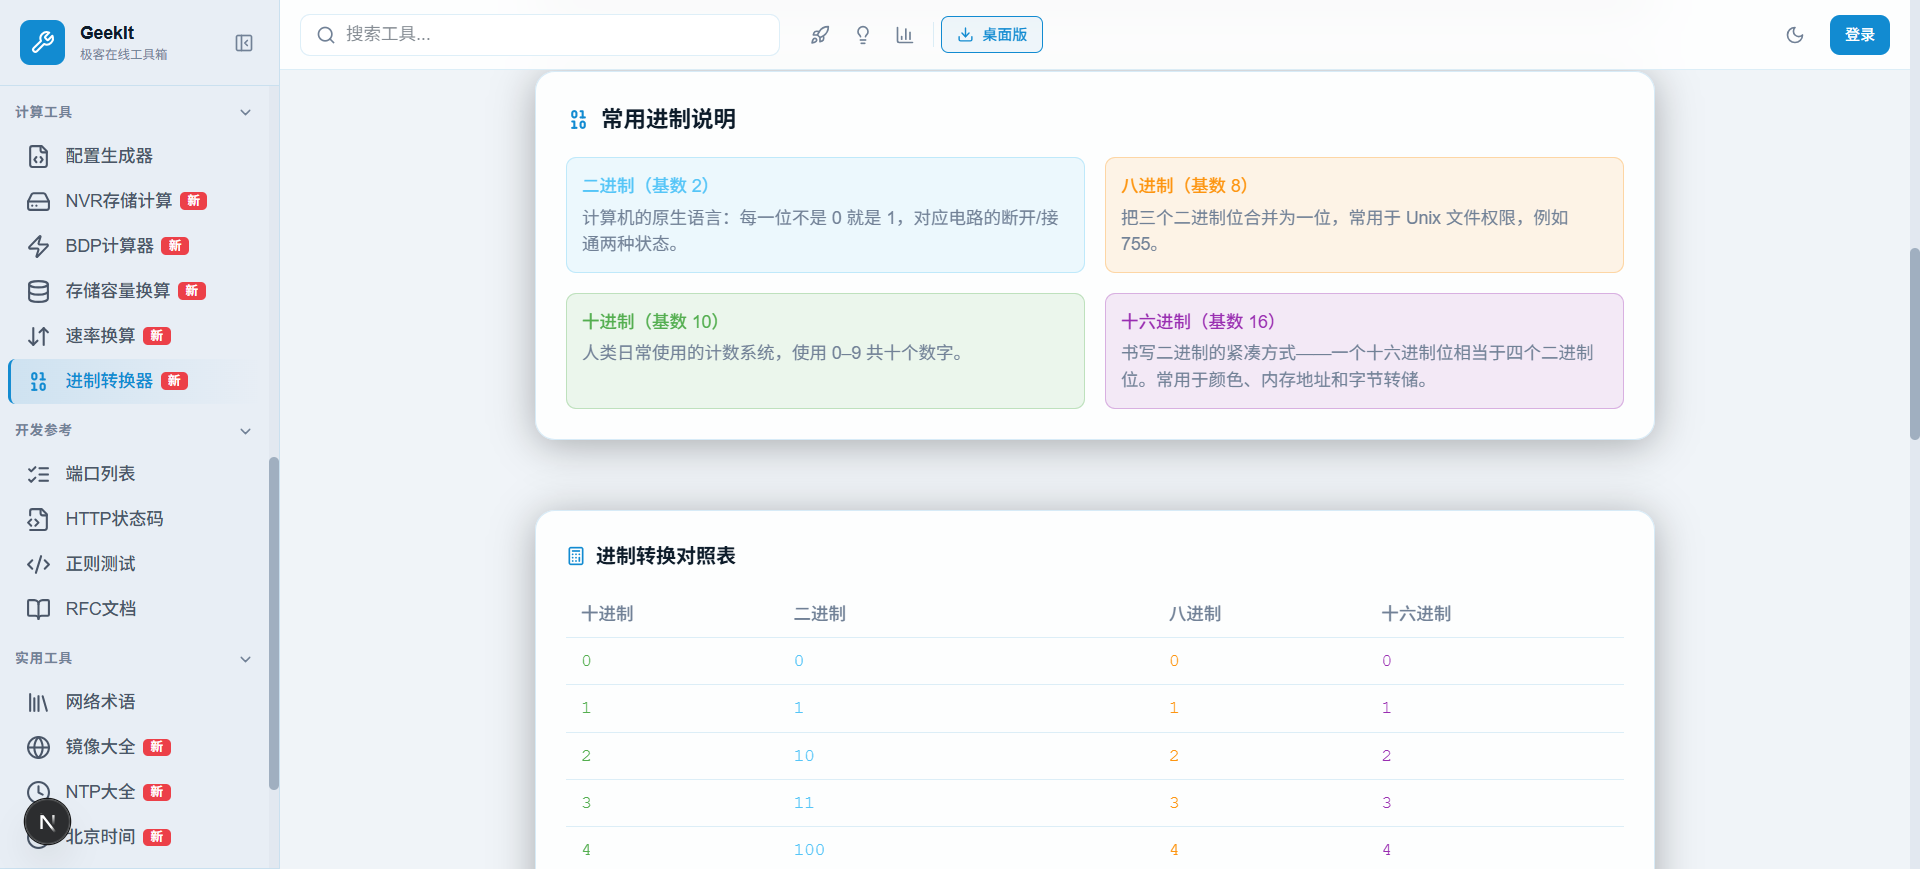Collapse the sidebar panel icon
Image resolution: width=1920 pixels, height=869 pixels.
click(x=244, y=43)
